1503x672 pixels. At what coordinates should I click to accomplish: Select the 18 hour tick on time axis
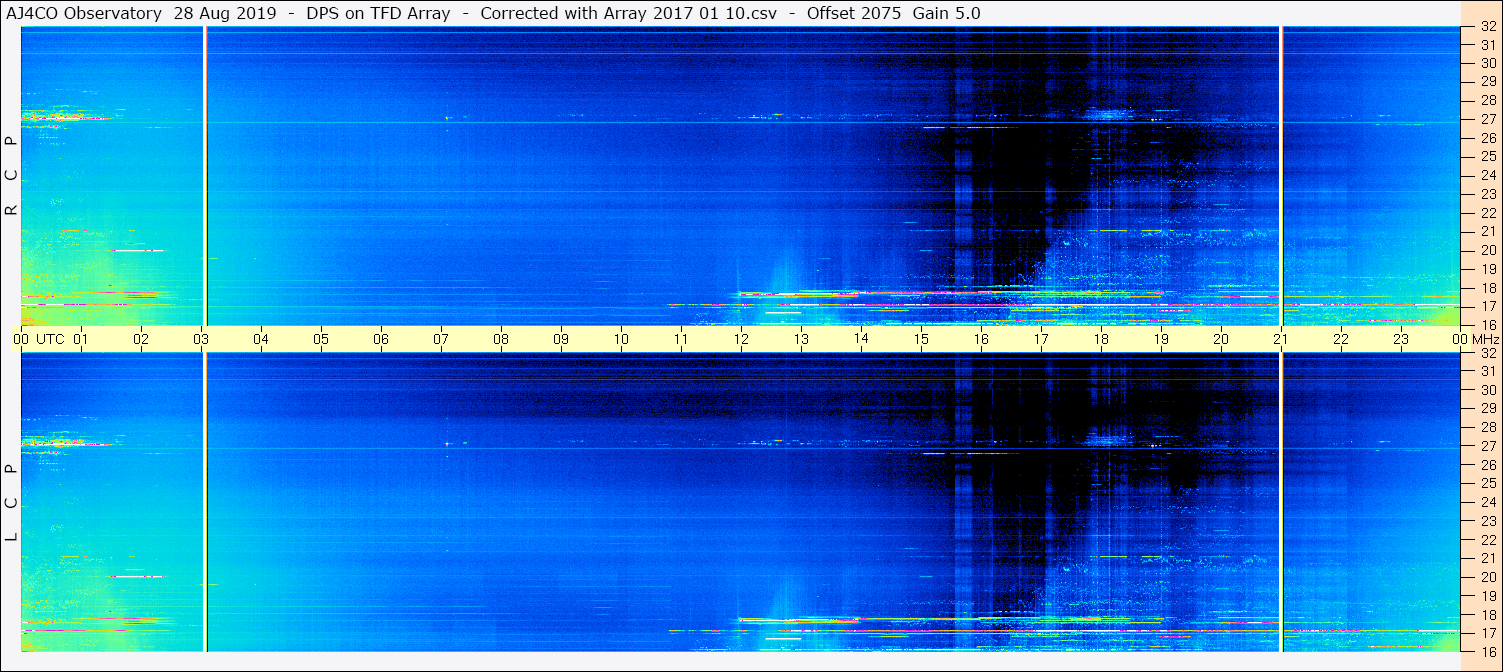1101,339
